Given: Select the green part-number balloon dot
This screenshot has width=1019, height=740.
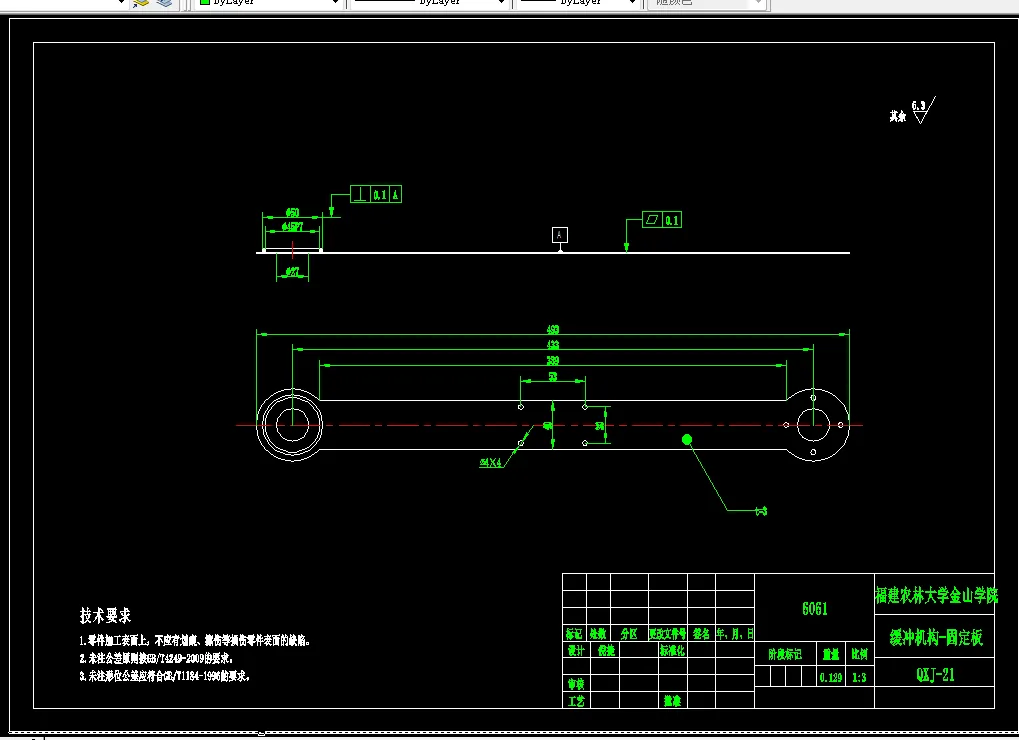Looking at the screenshot, I should click(x=687, y=440).
